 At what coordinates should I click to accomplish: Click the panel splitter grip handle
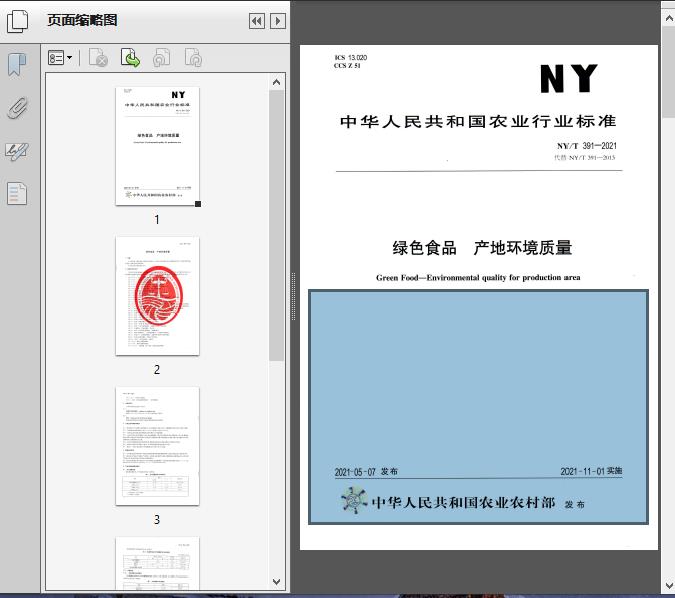(x=294, y=296)
